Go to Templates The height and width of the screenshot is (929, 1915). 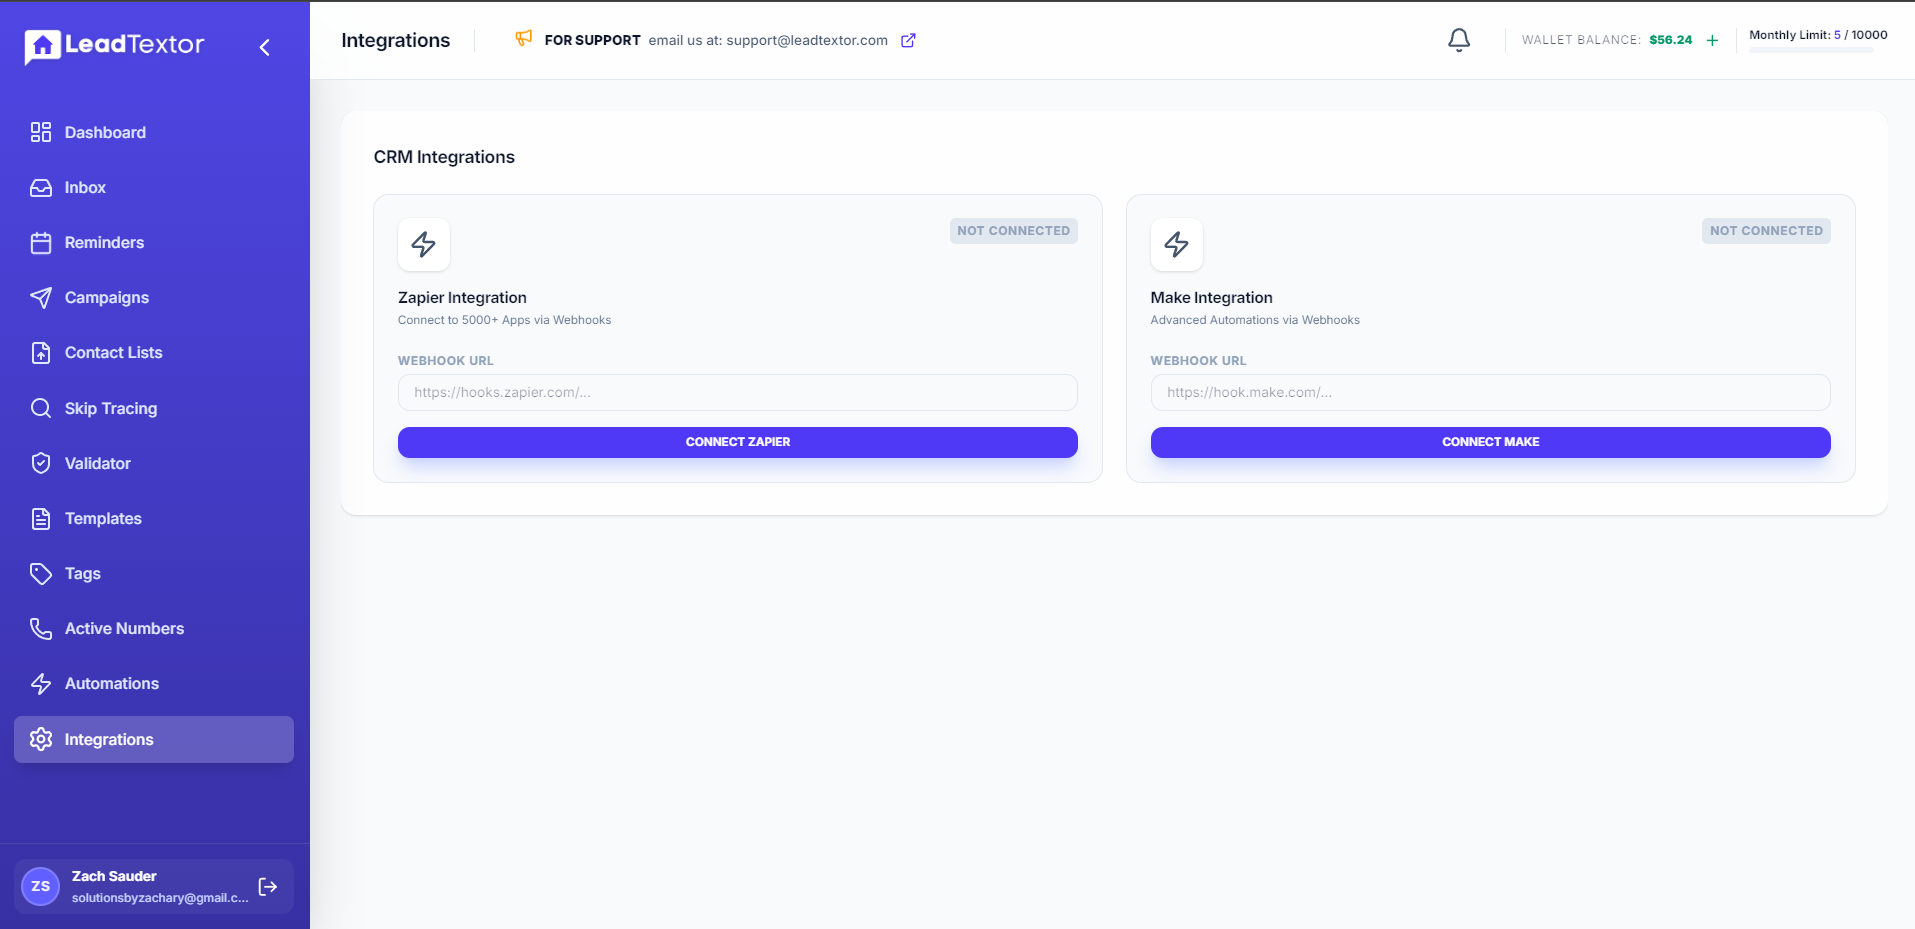click(154, 518)
